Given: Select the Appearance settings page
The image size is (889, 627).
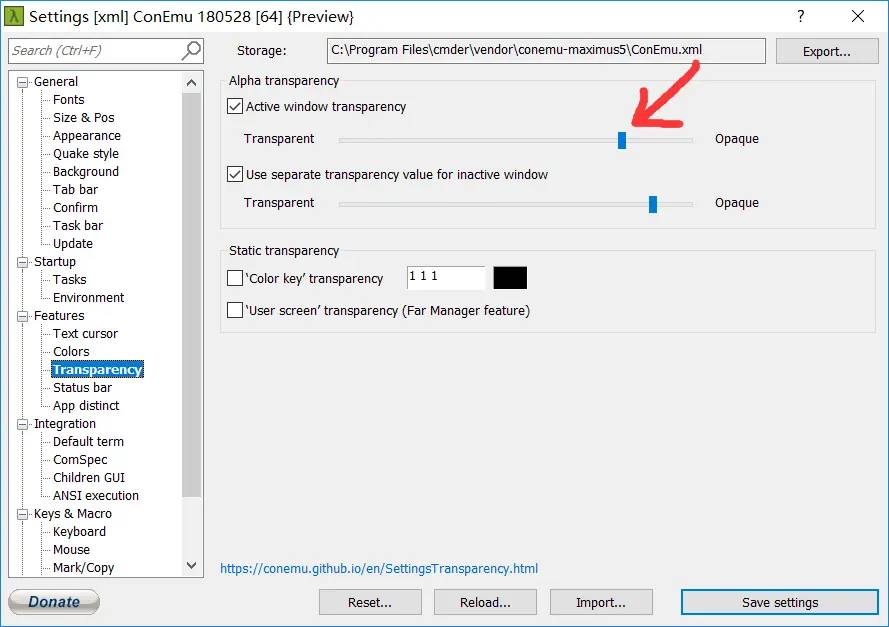Looking at the screenshot, I should click(87, 136).
